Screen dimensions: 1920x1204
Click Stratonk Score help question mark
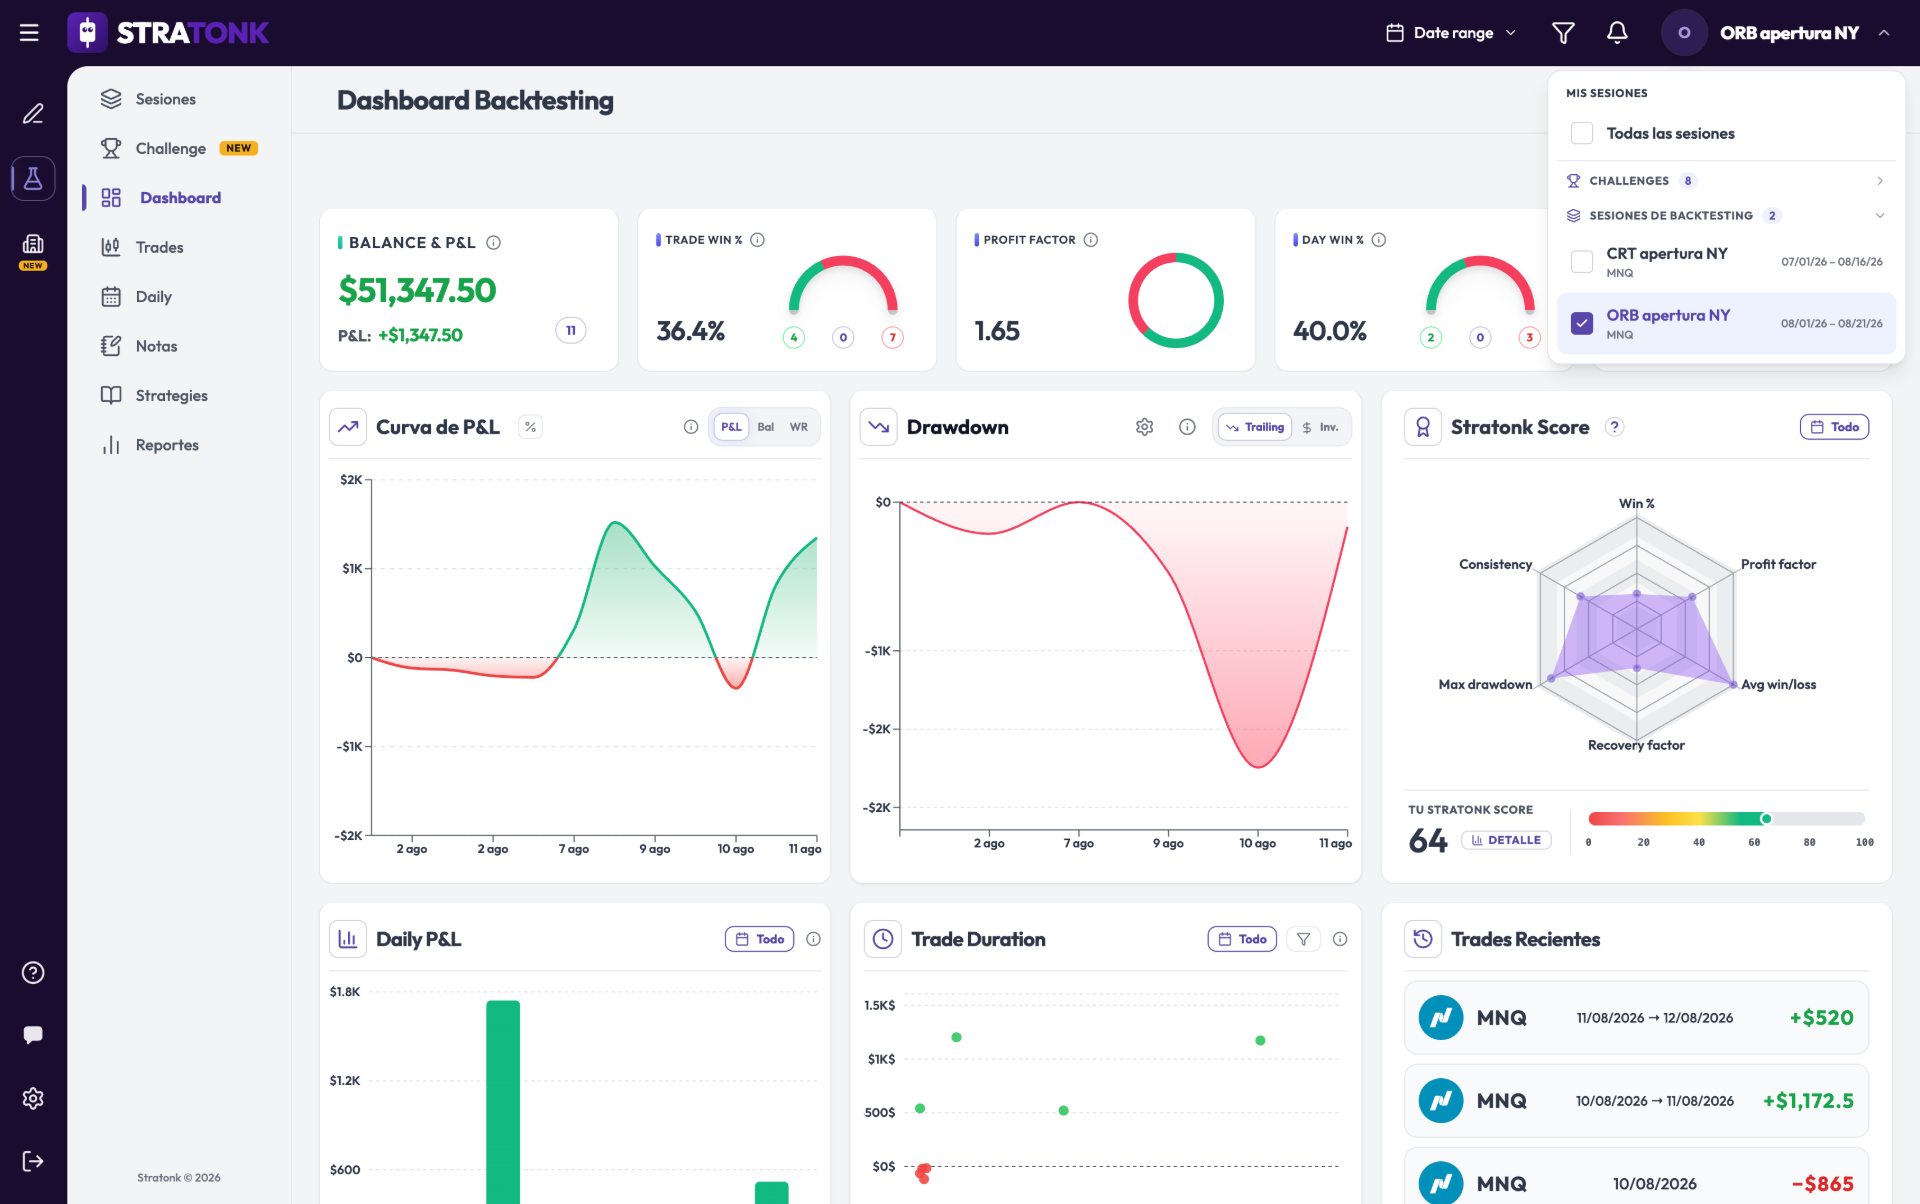point(1614,427)
